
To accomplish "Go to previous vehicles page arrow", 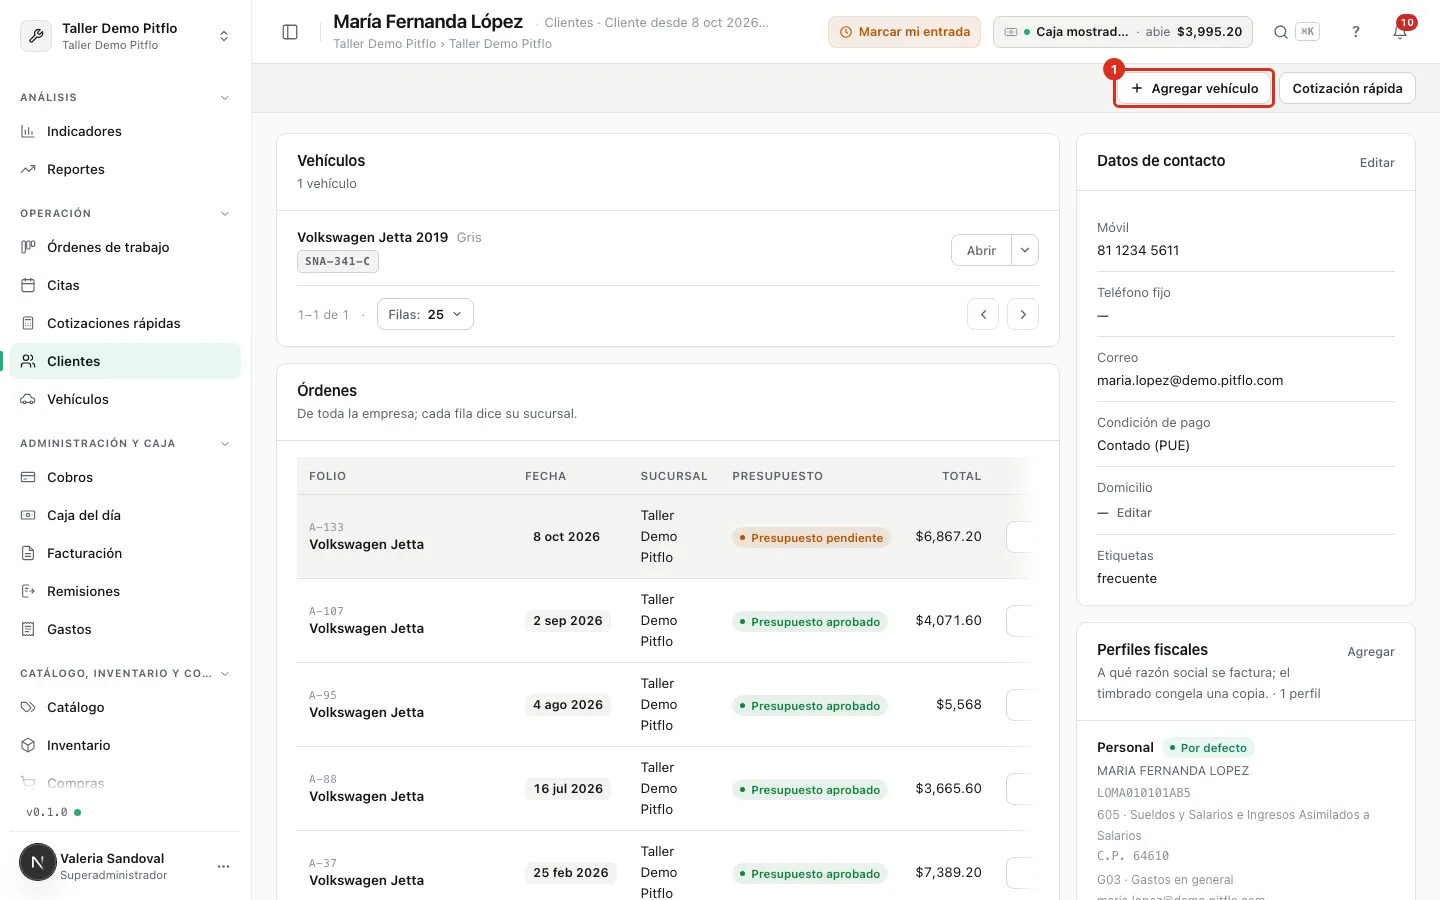I will pyautogui.click(x=983, y=314).
